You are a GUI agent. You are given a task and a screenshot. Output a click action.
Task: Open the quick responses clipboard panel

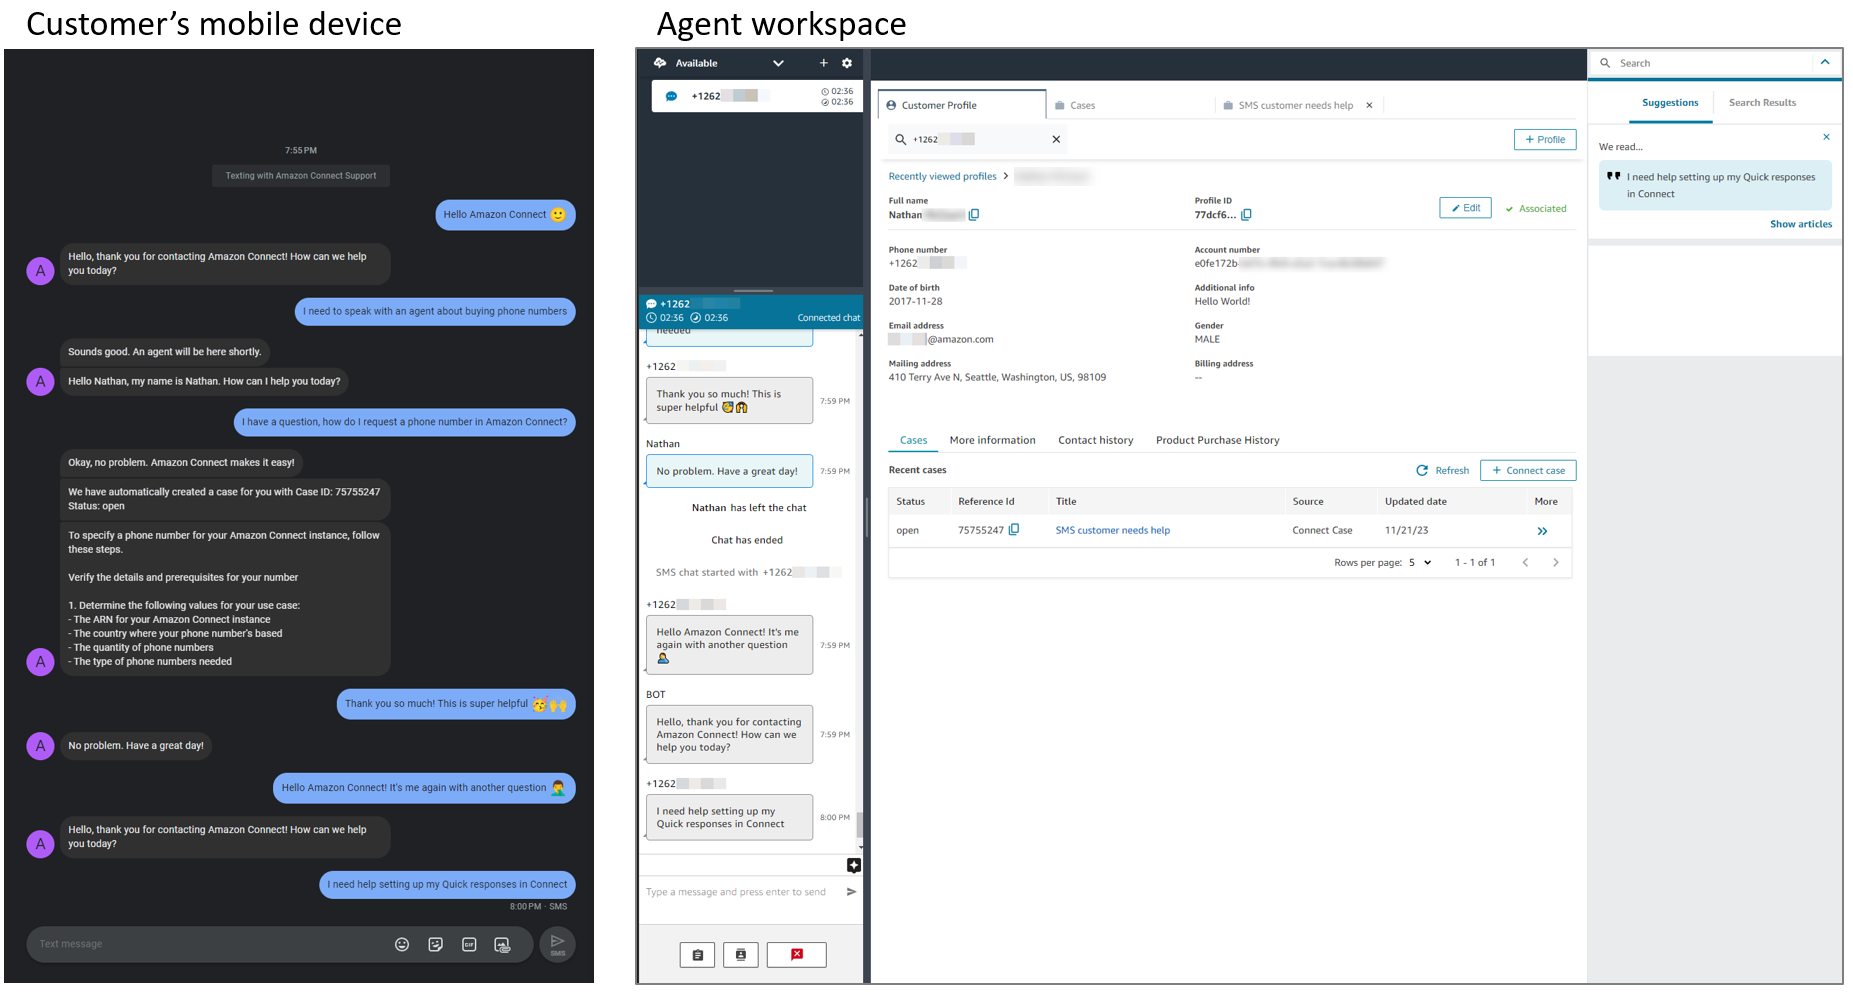click(697, 955)
